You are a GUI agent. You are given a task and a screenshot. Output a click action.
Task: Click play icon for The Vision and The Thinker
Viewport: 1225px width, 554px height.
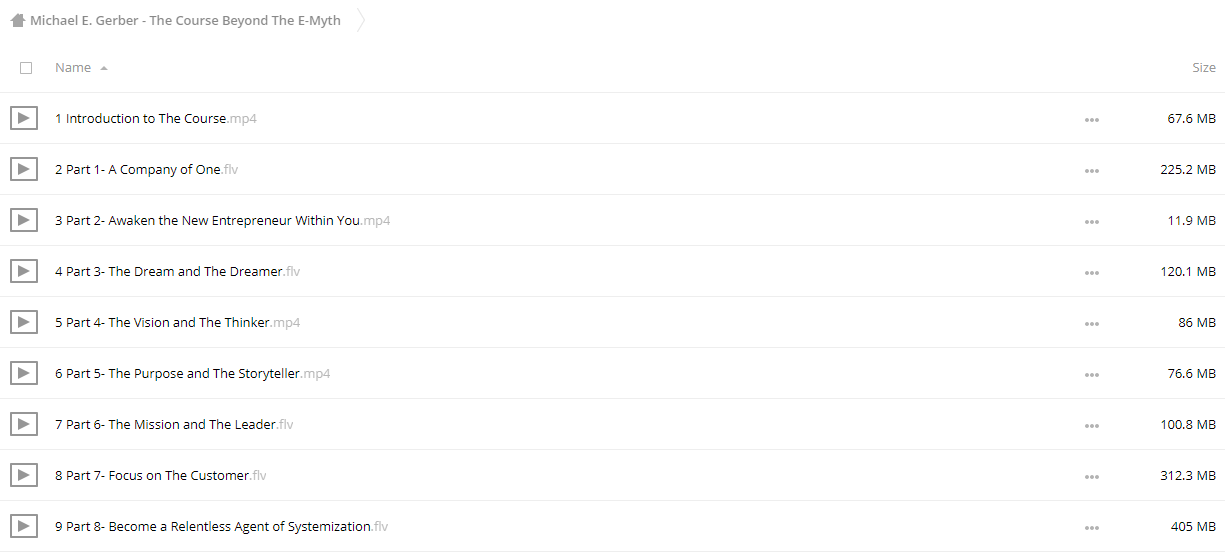tap(24, 322)
